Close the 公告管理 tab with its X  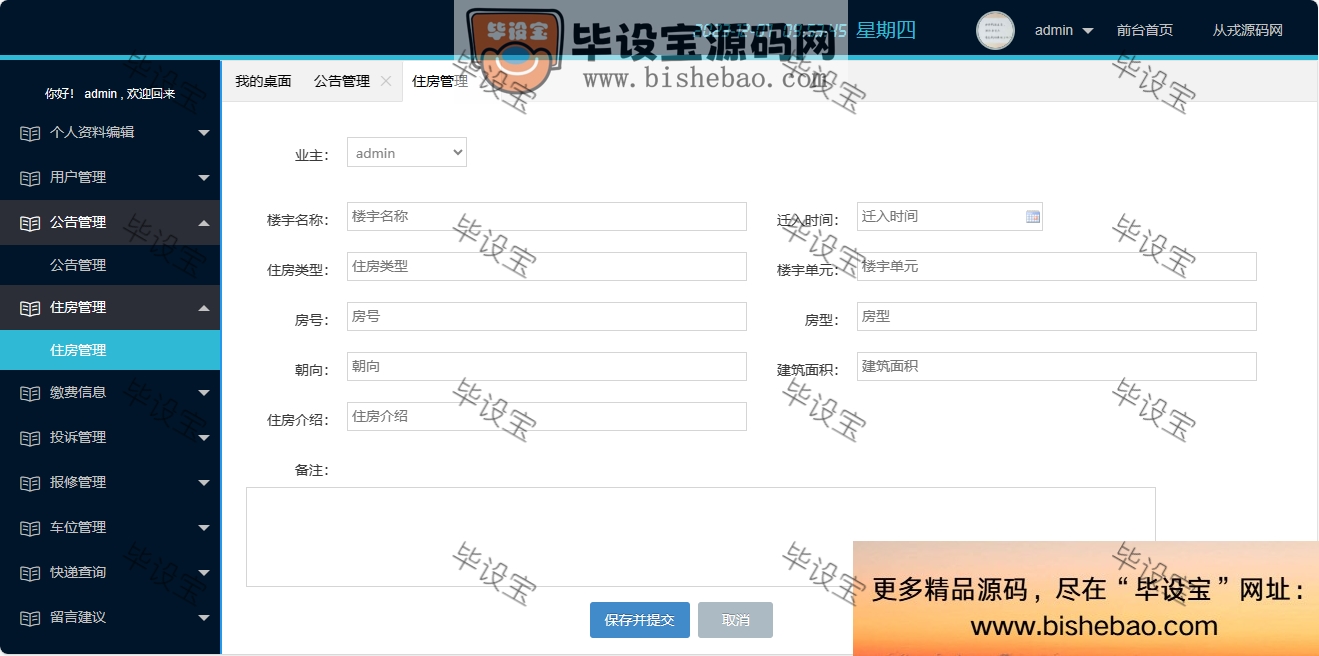(x=386, y=81)
